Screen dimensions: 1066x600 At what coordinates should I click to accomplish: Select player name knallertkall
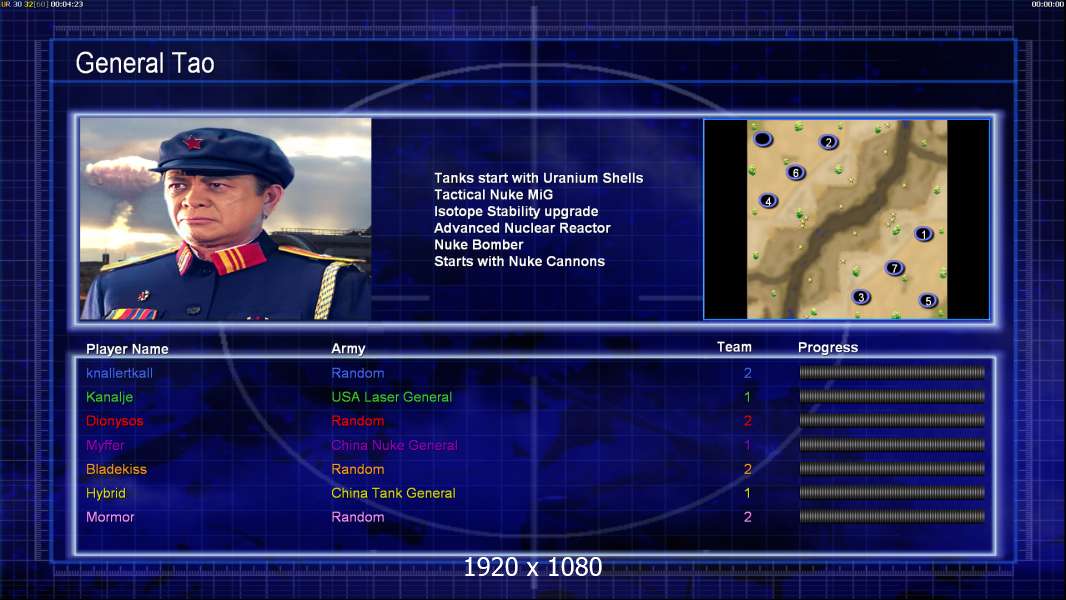pos(119,373)
